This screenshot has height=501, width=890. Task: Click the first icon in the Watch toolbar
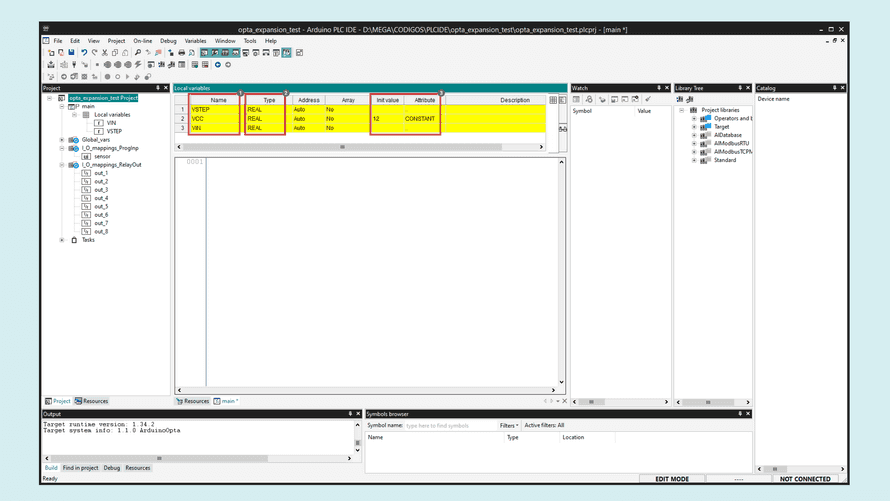point(577,99)
